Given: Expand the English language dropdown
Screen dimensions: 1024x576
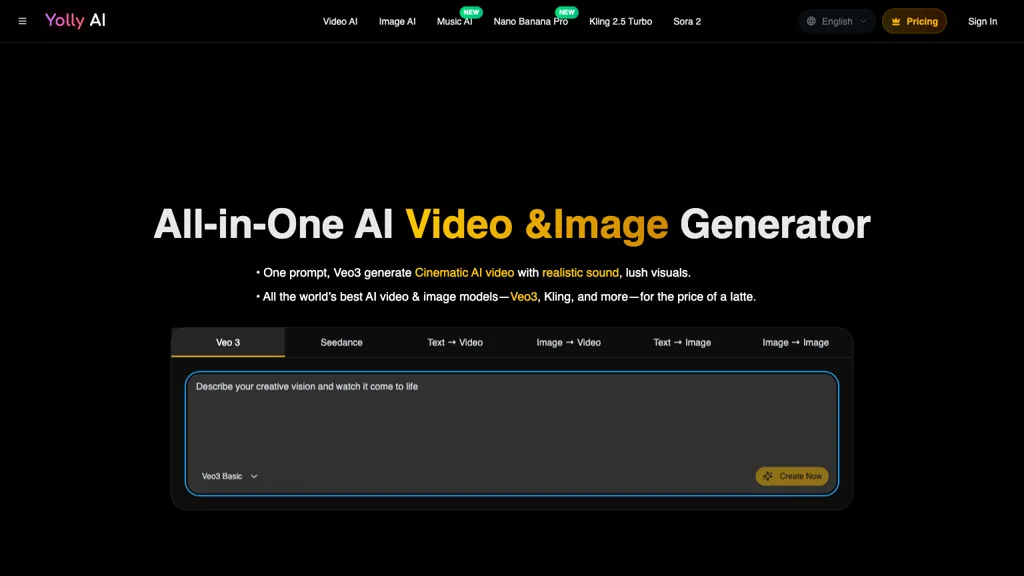Looking at the screenshot, I should point(837,21).
